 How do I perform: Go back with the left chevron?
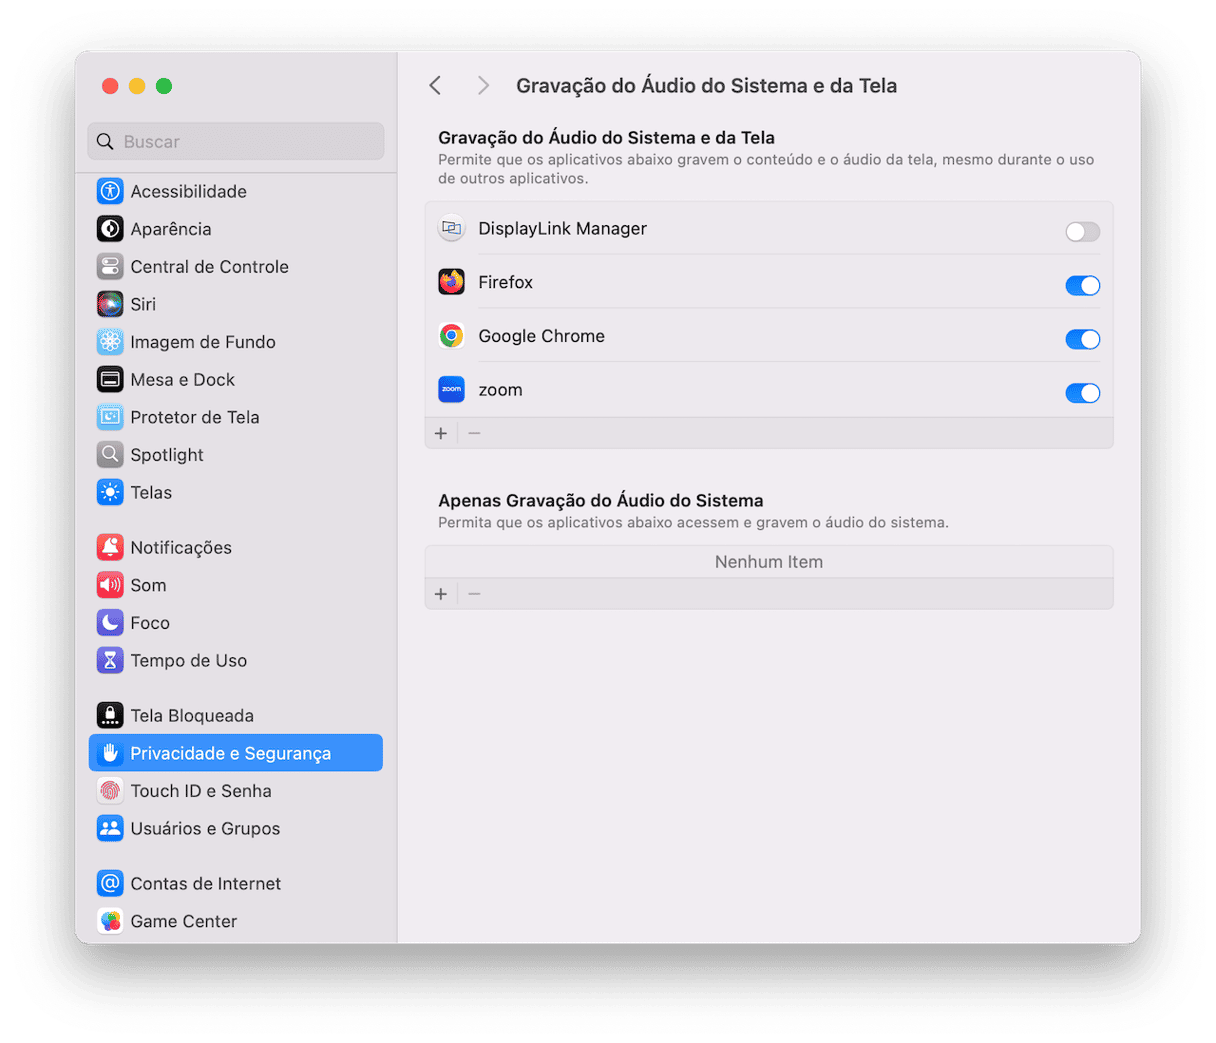tap(435, 86)
